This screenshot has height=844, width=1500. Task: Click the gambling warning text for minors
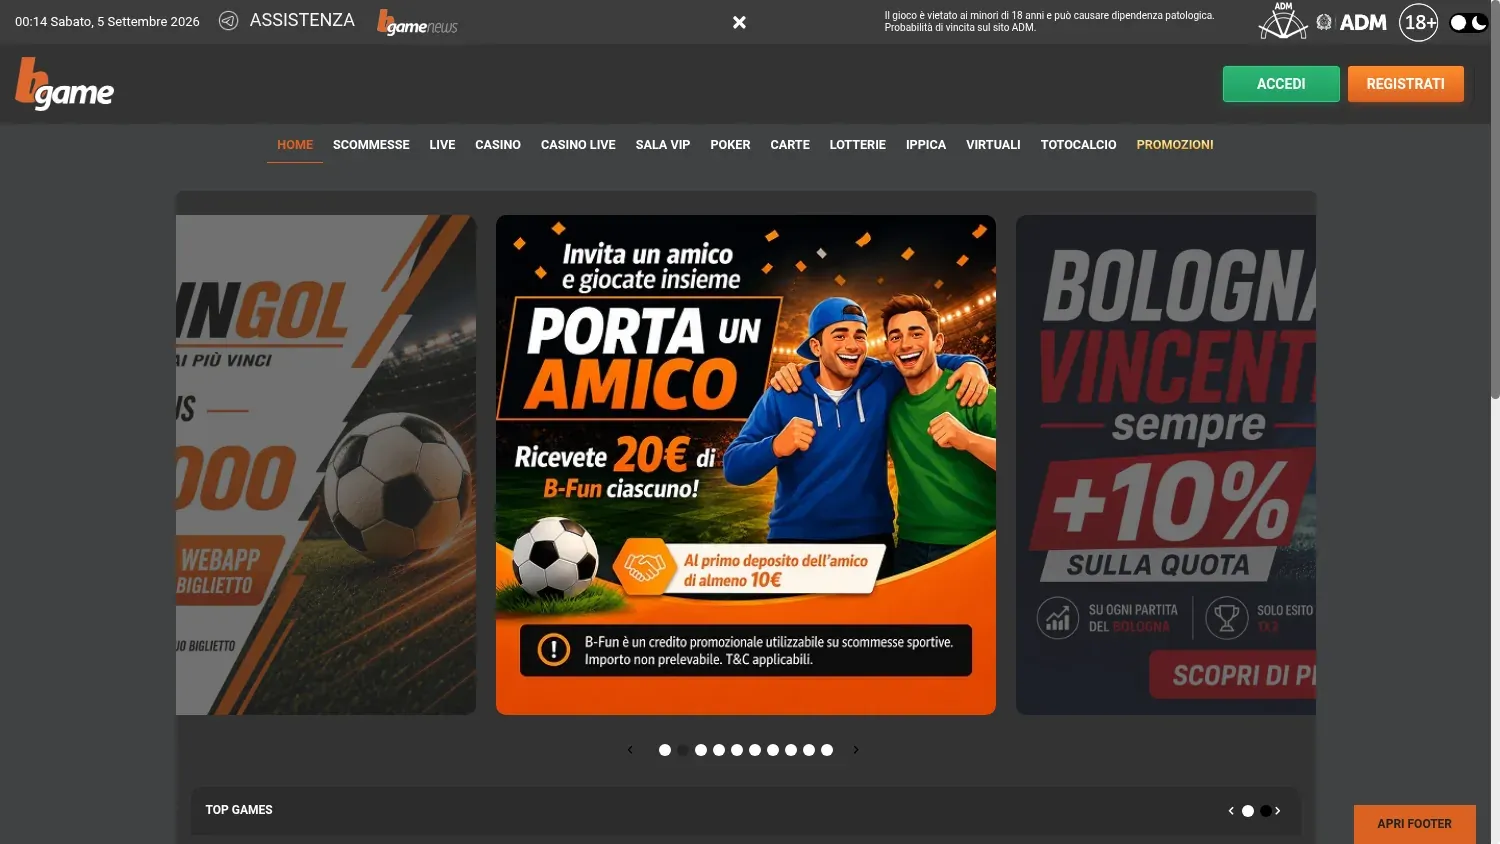[1049, 22]
